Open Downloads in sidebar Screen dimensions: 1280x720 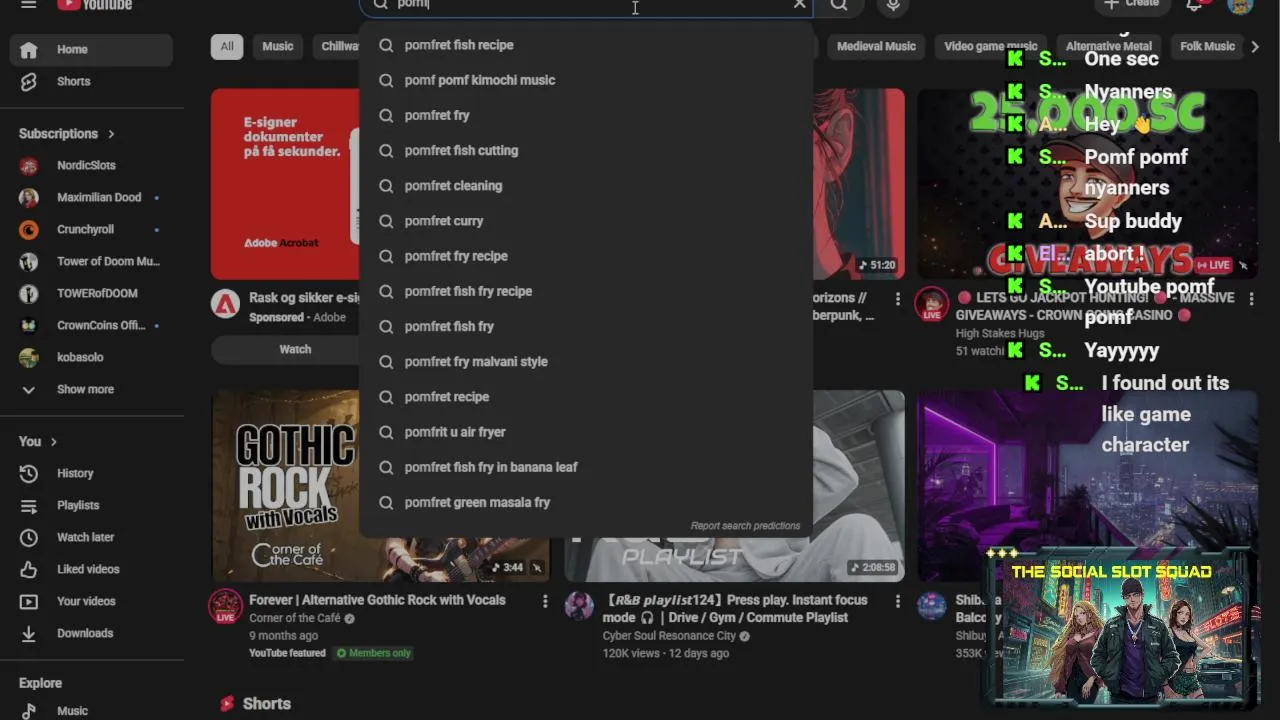click(92, 633)
